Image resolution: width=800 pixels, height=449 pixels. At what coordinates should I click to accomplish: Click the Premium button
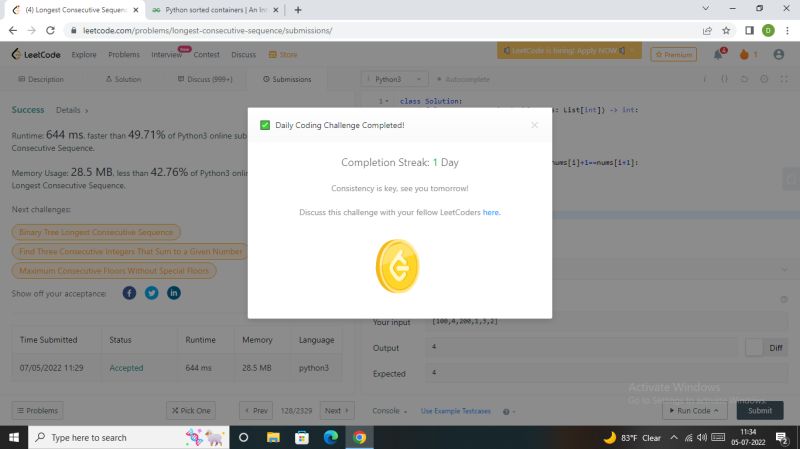pos(673,54)
